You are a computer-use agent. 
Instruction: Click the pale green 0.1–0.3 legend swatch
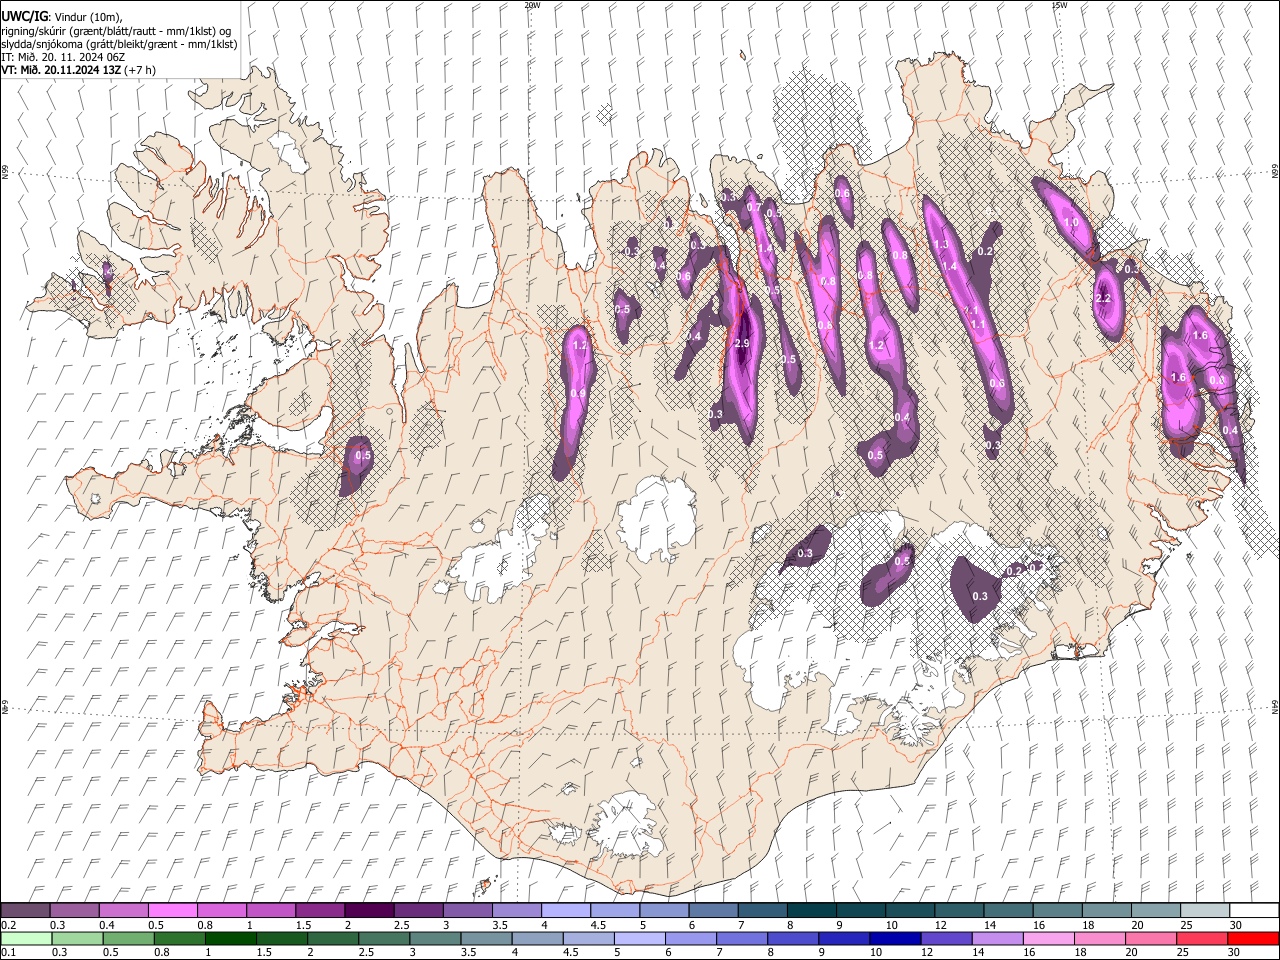pos(27,939)
